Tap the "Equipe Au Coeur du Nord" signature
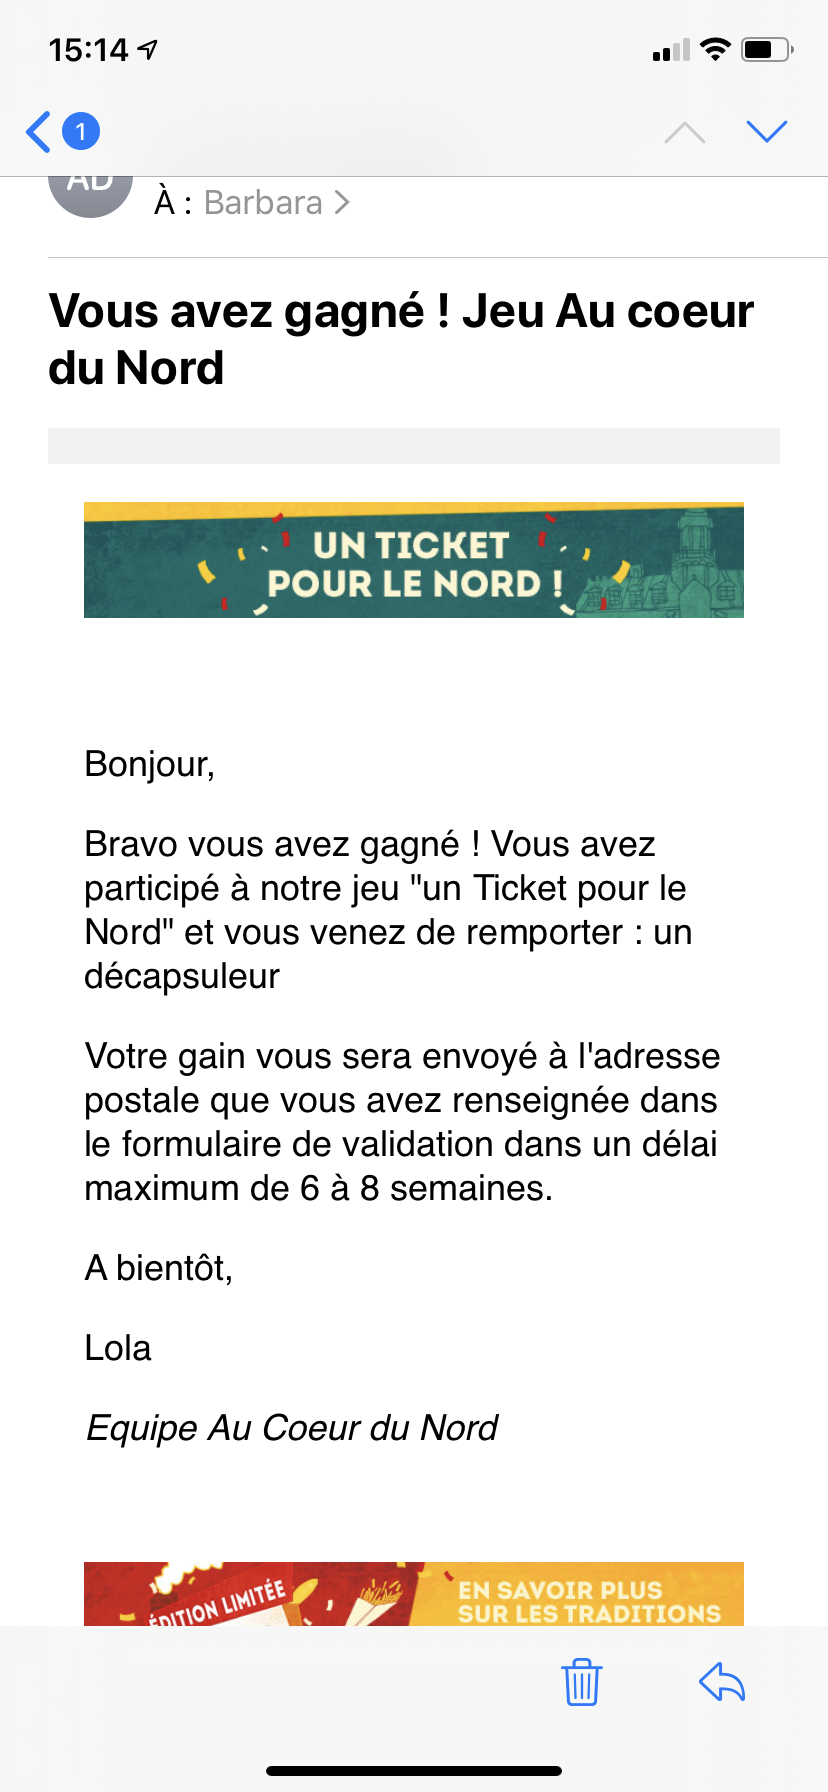The image size is (828, 1792). point(292,1428)
